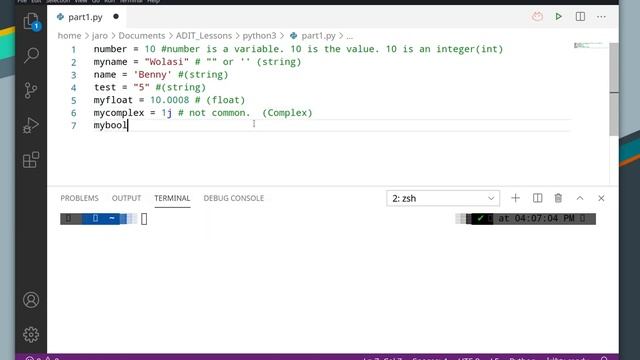This screenshot has height=360, width=640.
Task: Switch to the PROBLEMS tab
Action: coord(80,198)
